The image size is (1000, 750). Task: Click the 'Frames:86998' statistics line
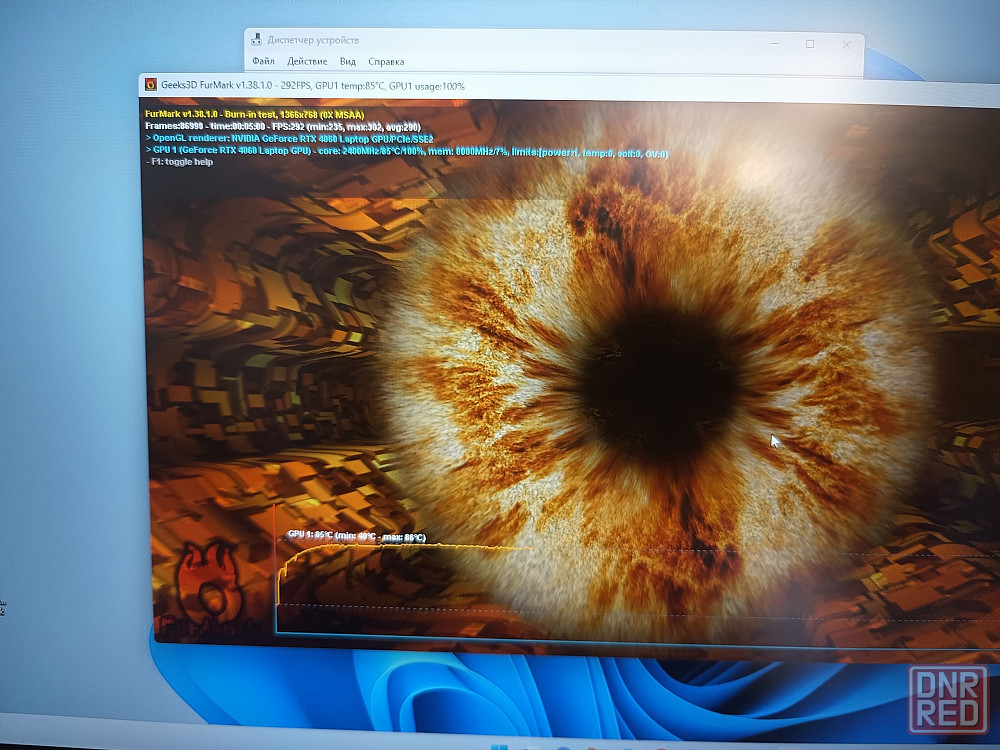pyautogui.click(x=283, y=126)
